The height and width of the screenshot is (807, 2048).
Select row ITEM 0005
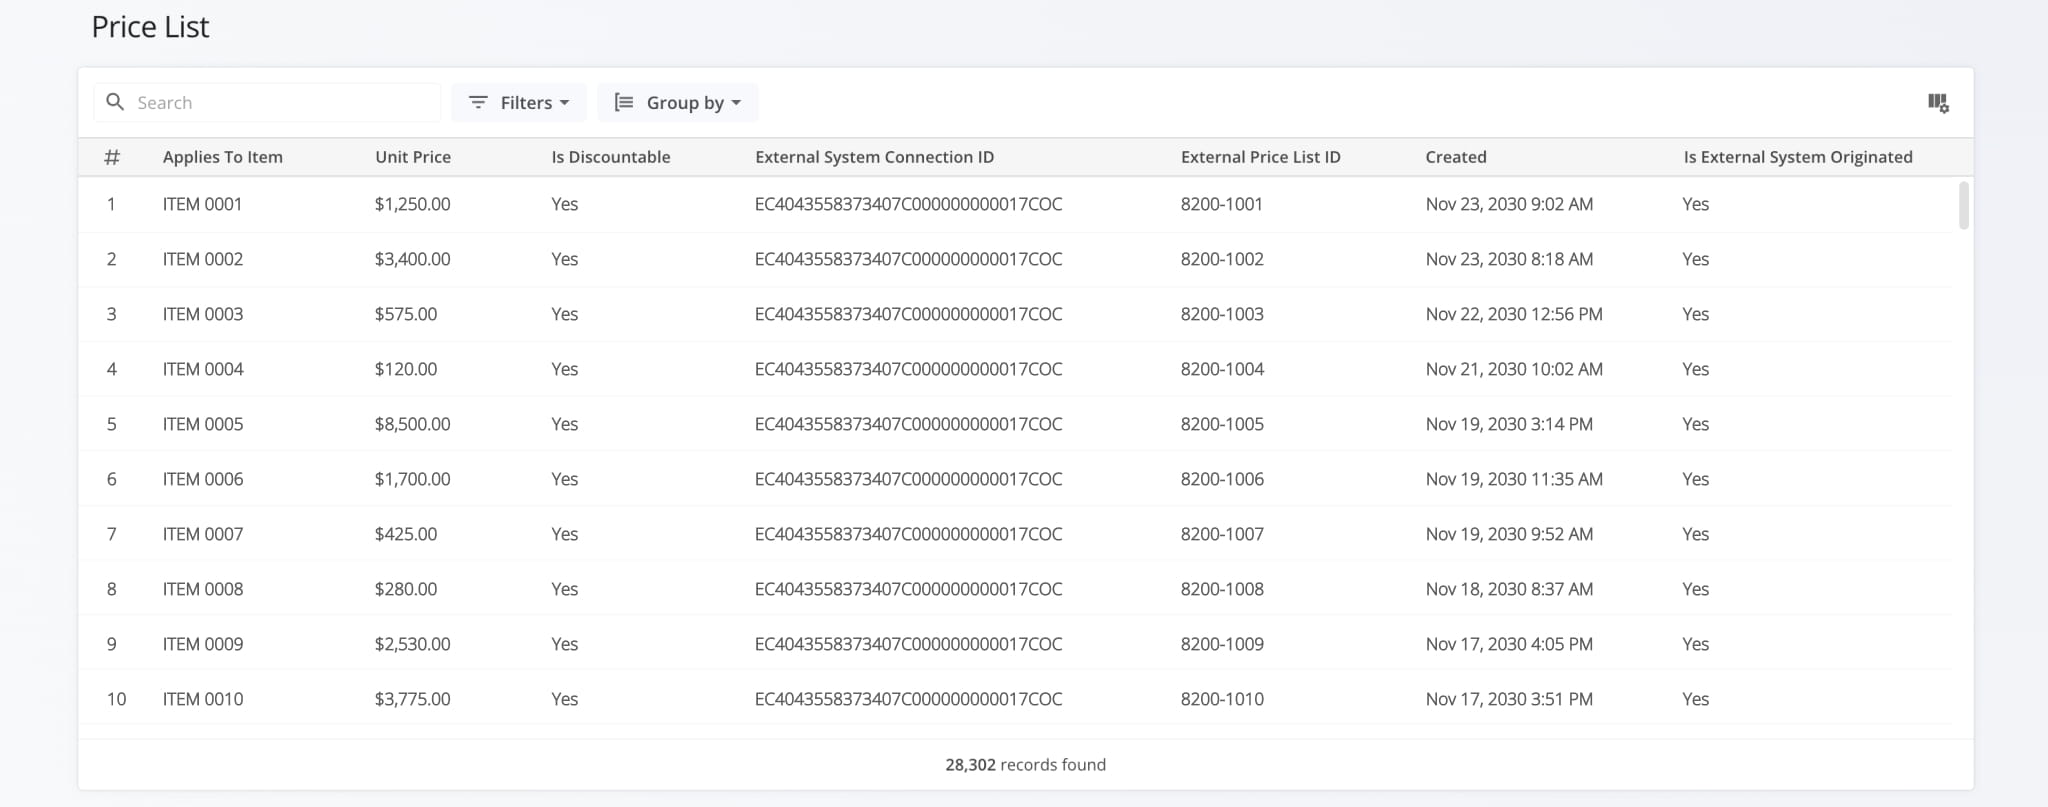[x=1015, y=424]
